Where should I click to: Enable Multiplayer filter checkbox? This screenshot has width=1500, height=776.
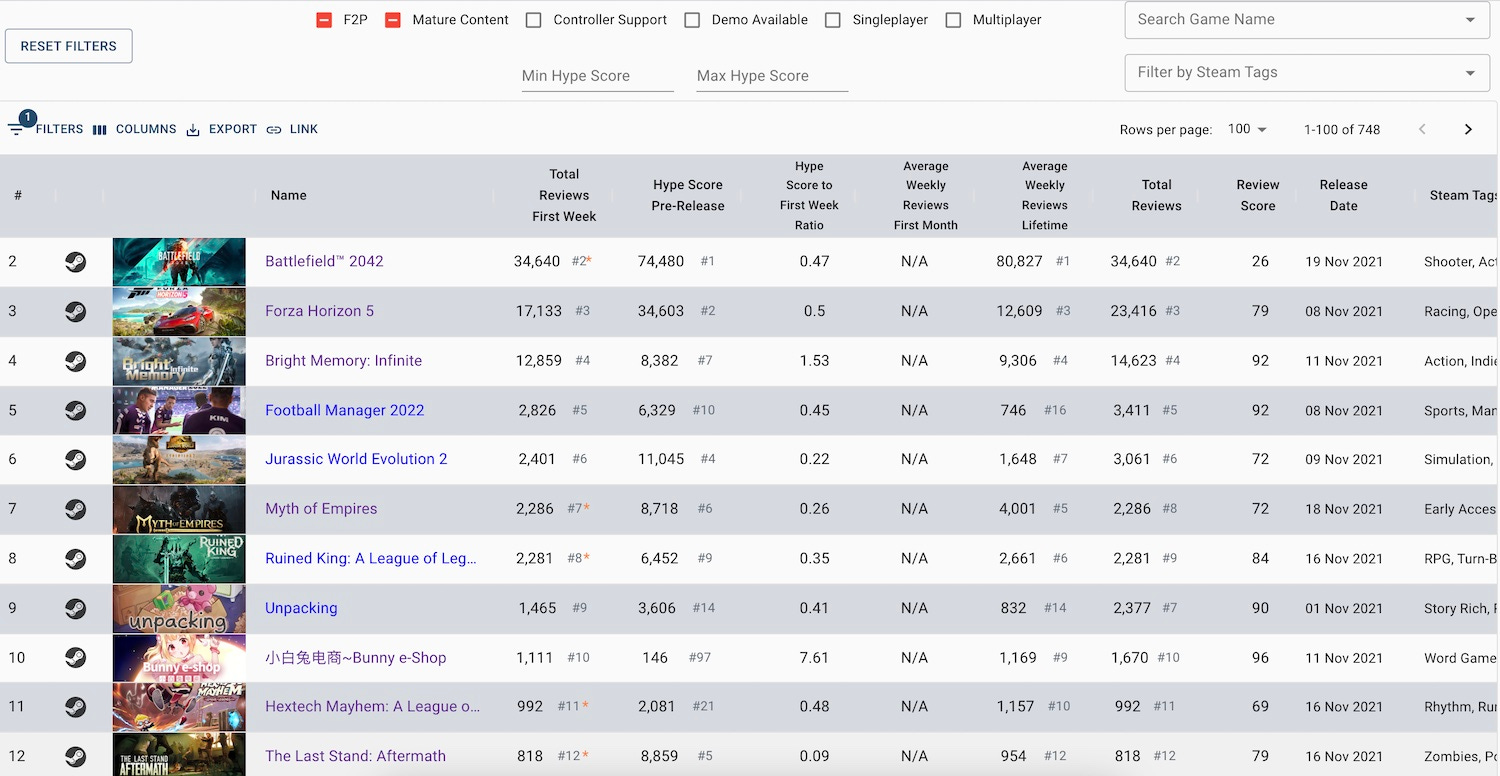point(953,20)
